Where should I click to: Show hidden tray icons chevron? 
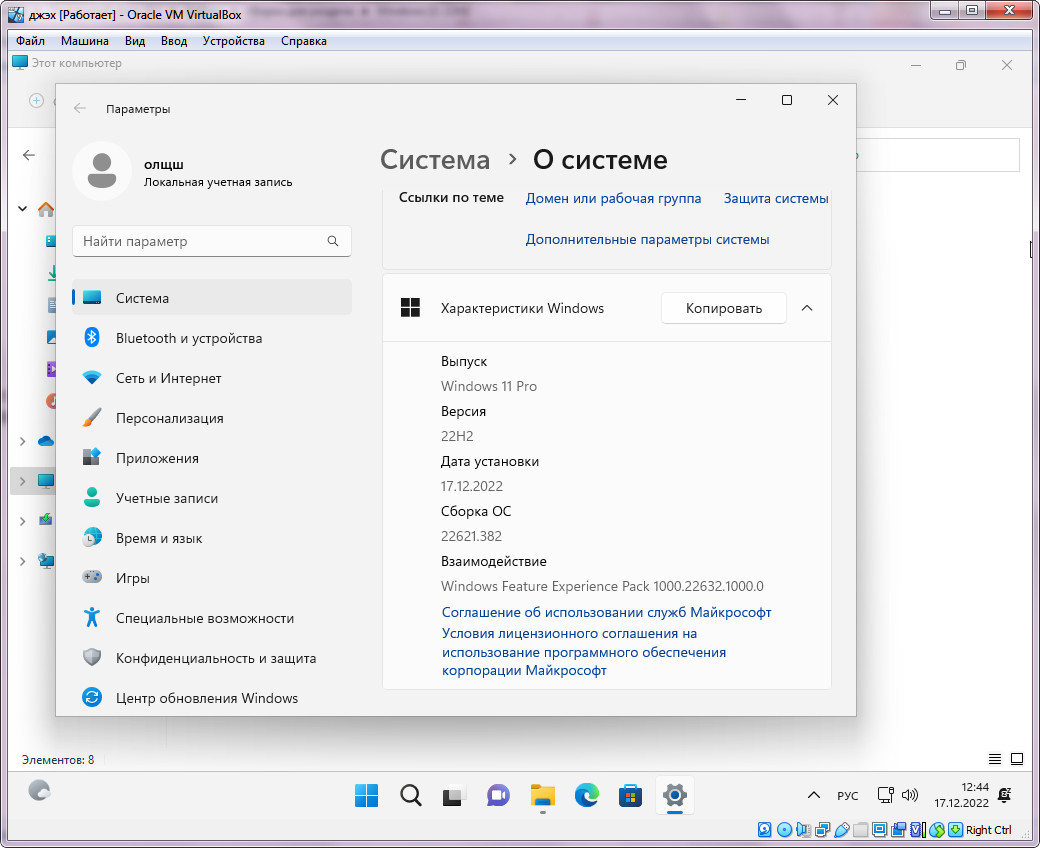814,795
